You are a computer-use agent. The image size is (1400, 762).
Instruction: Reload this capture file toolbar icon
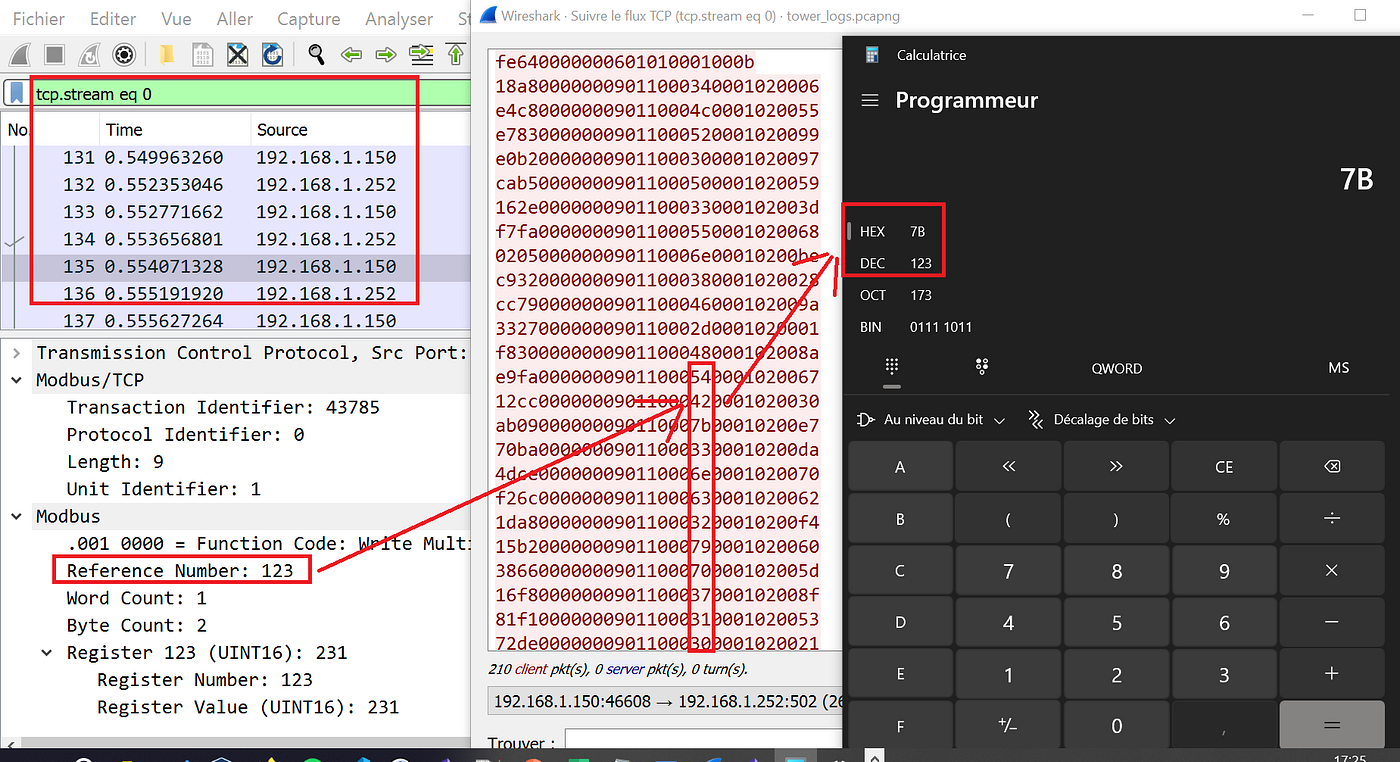(271, 54)
